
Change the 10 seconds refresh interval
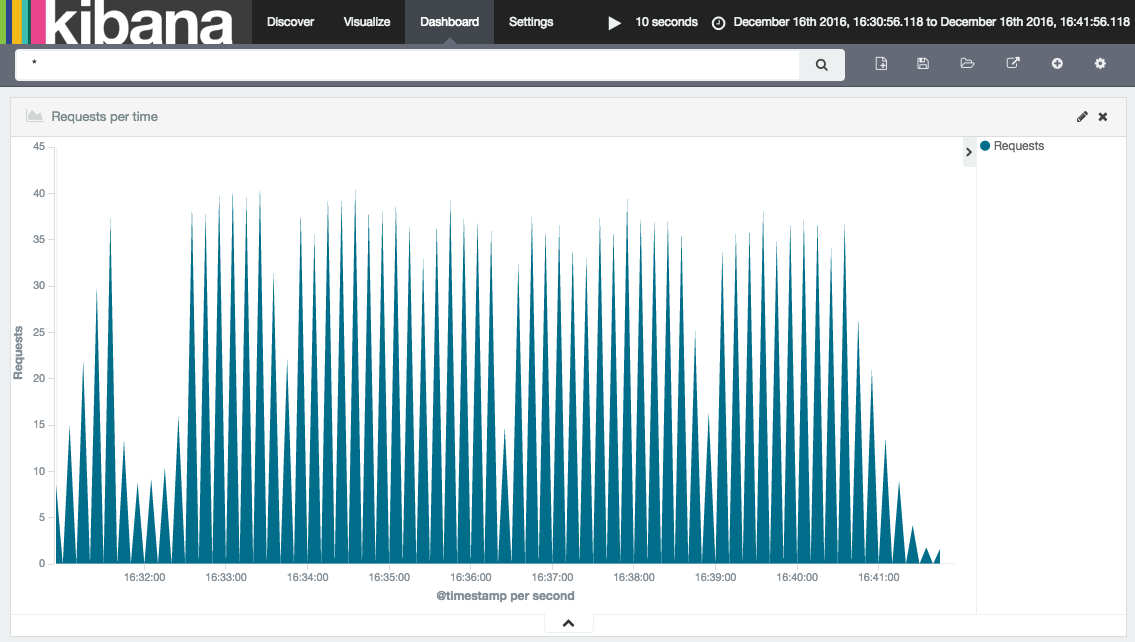click(666, 21)
